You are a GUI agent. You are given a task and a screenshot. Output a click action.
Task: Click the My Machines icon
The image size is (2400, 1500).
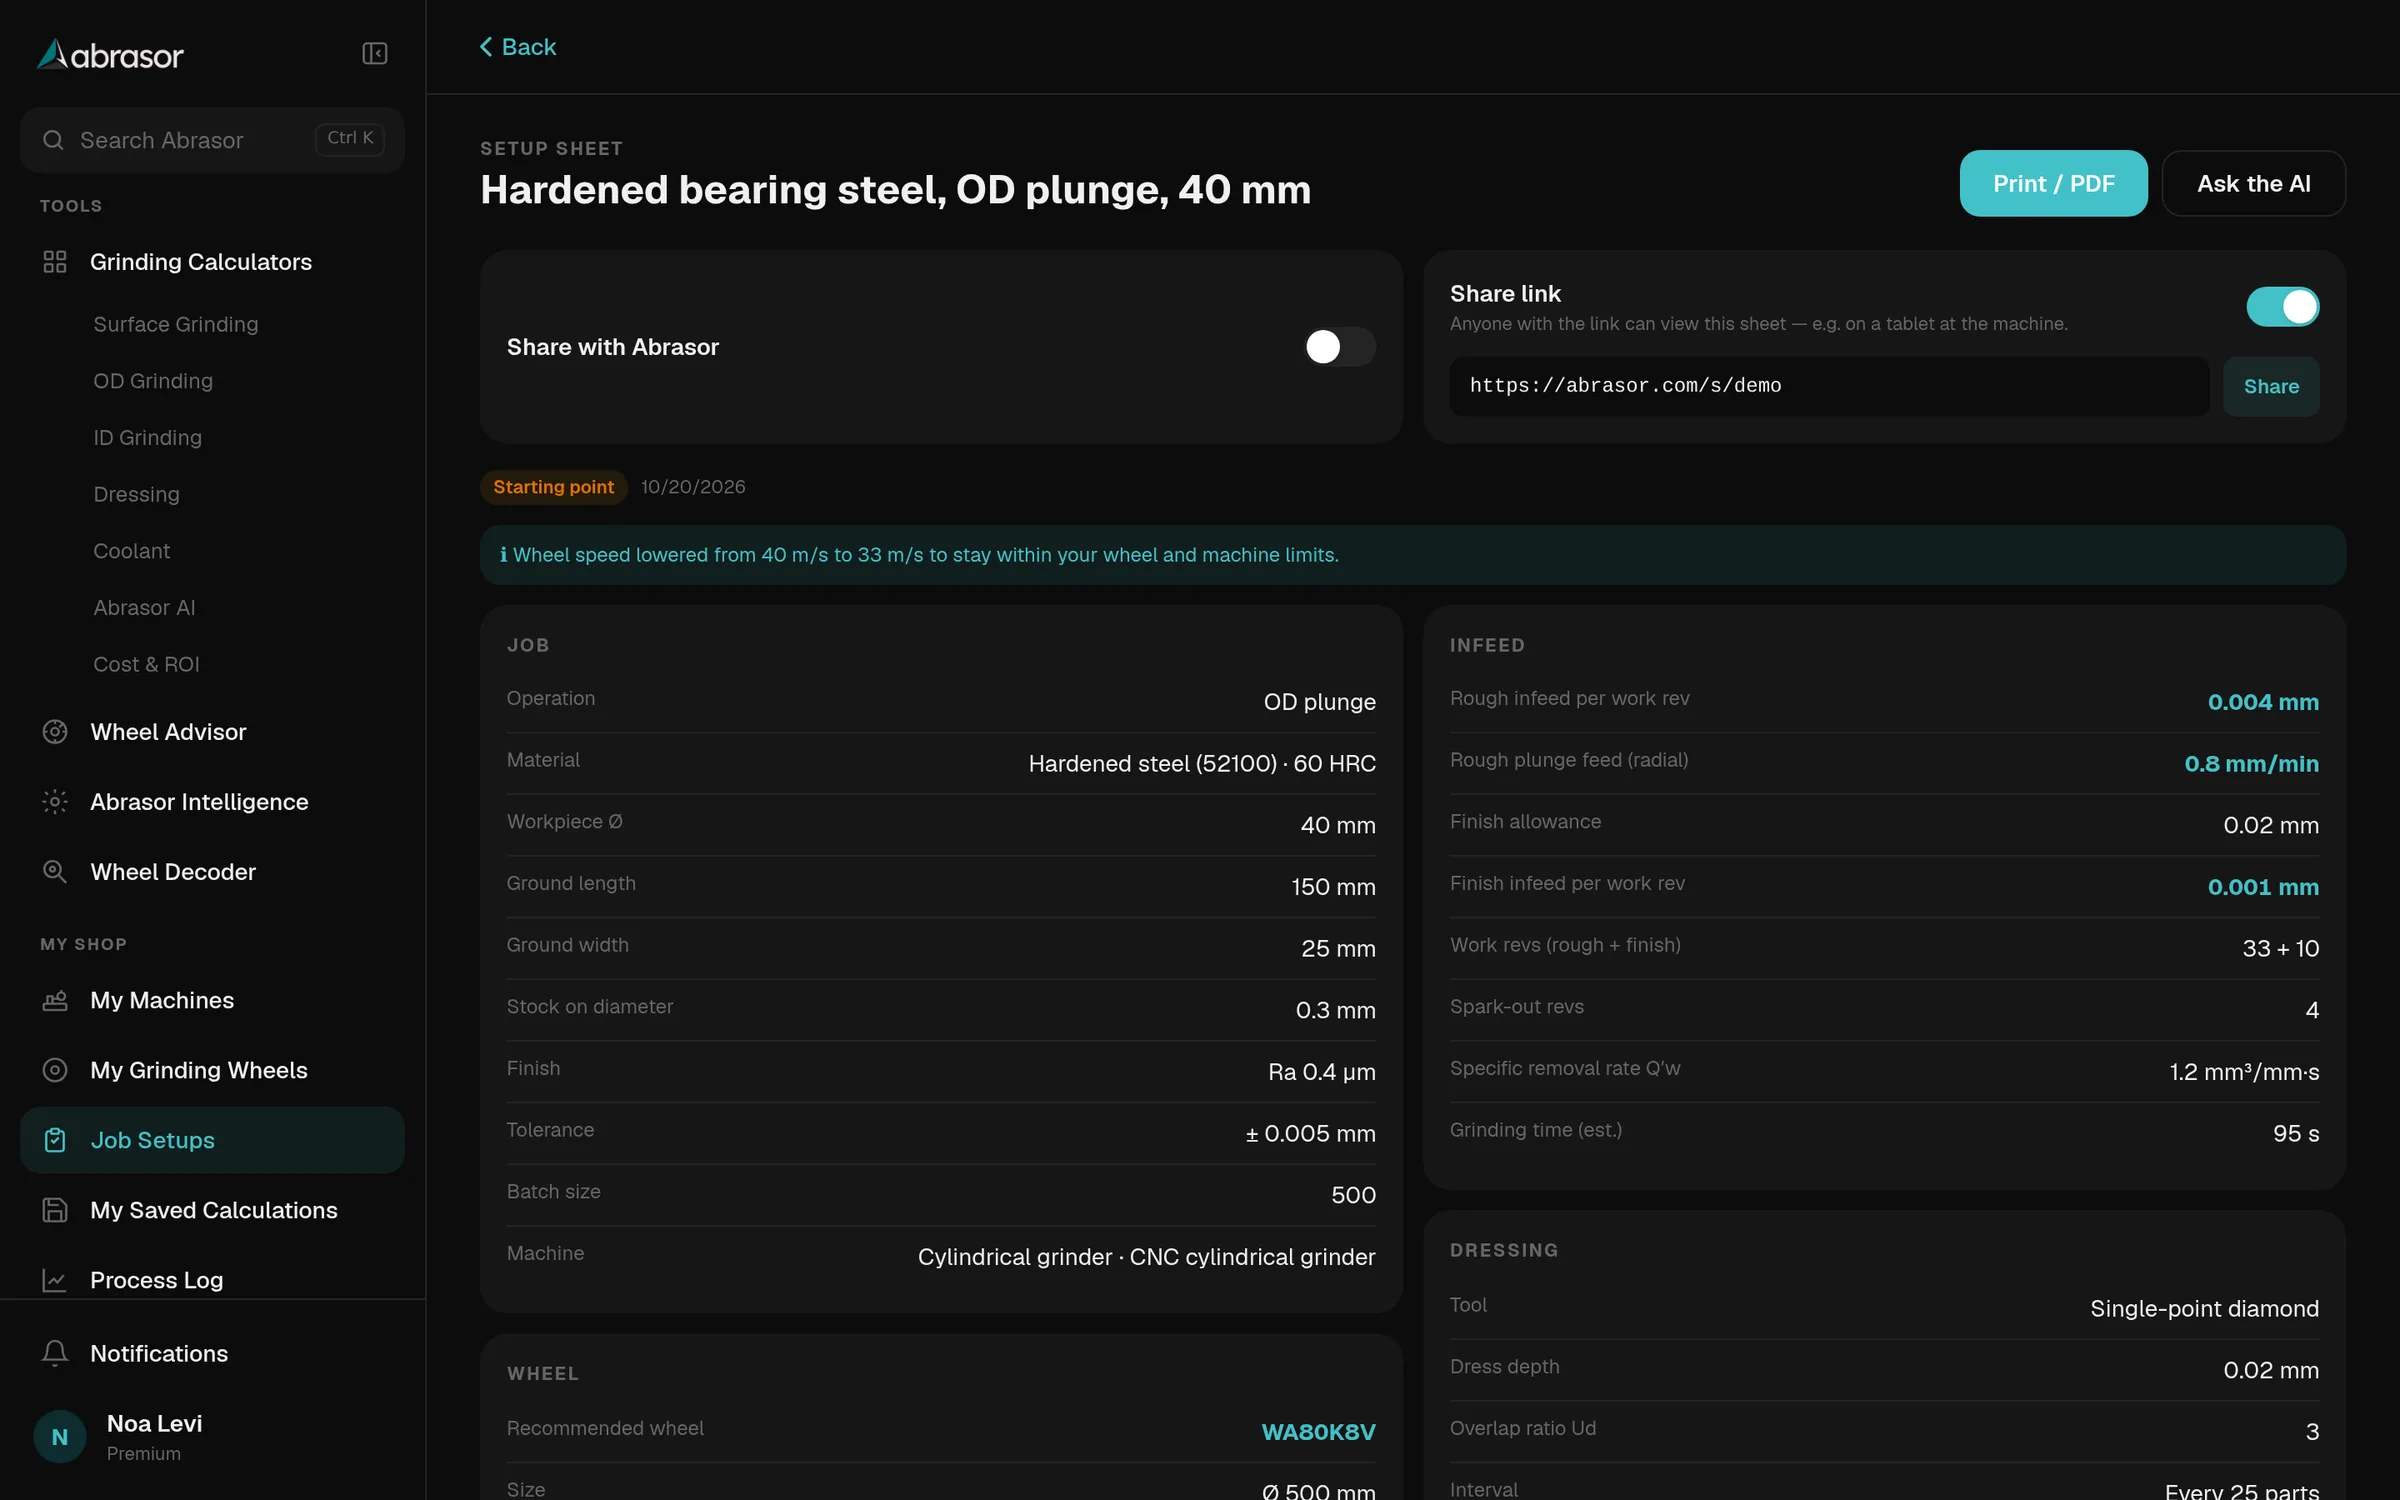pyautogui.click(x=55, y=1000)
